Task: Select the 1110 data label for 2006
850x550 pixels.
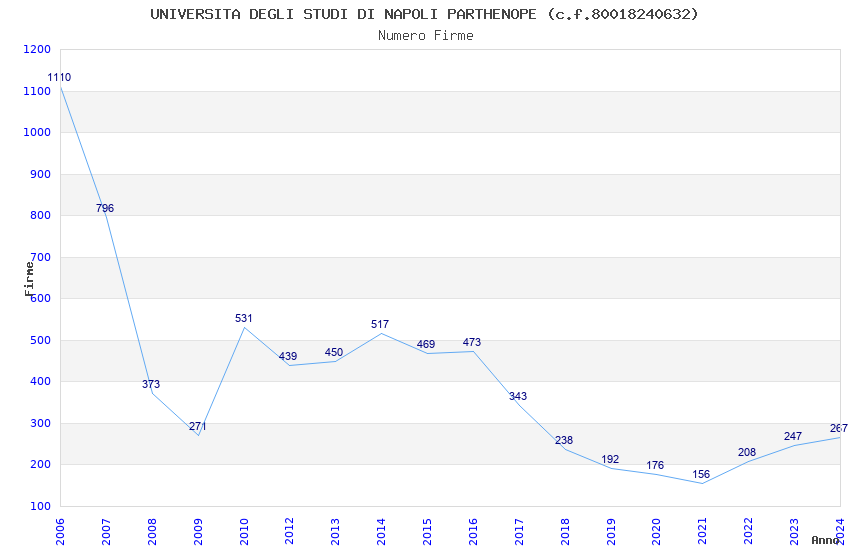Action: 59,77
